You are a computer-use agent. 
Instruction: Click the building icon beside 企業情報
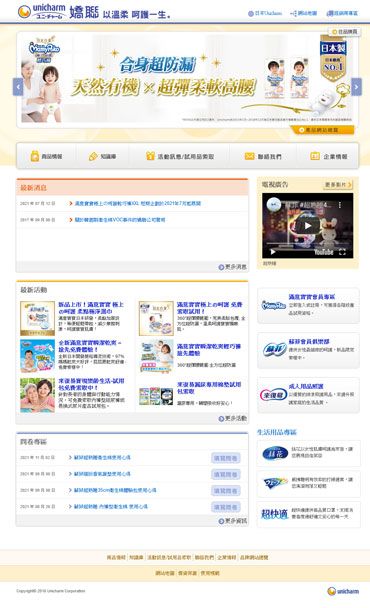tap(315, 156)
